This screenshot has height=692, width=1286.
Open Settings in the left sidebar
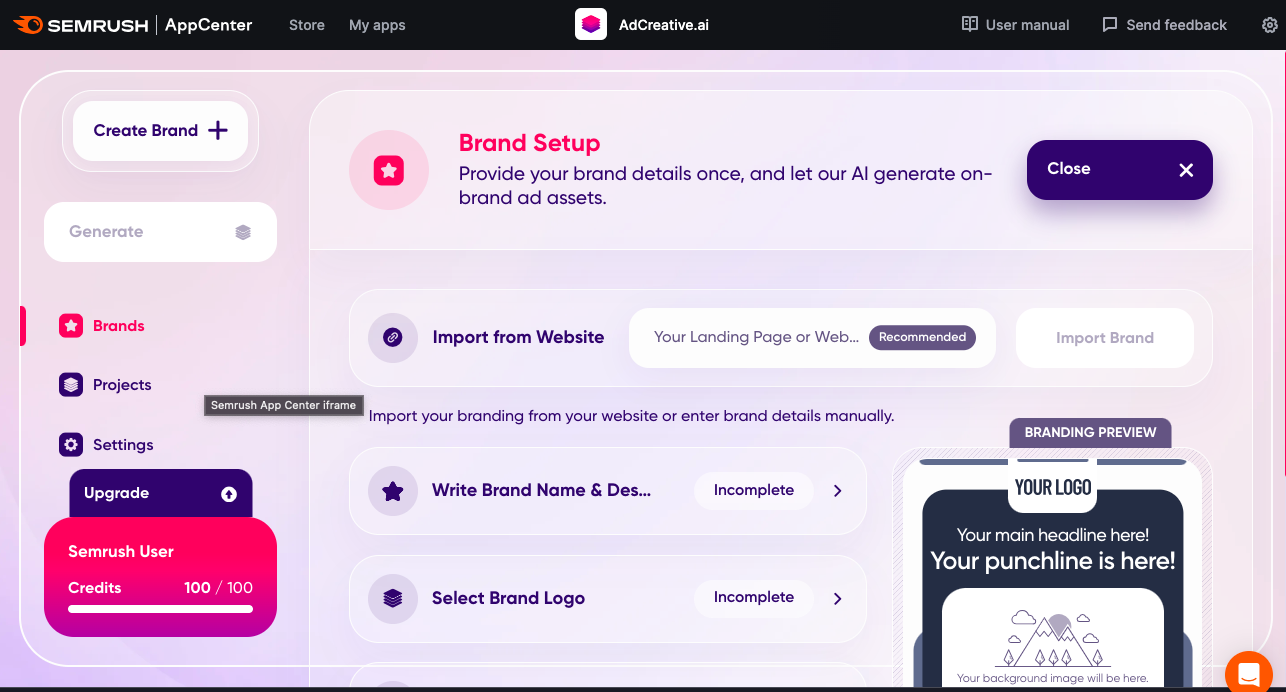coord(122,445)
